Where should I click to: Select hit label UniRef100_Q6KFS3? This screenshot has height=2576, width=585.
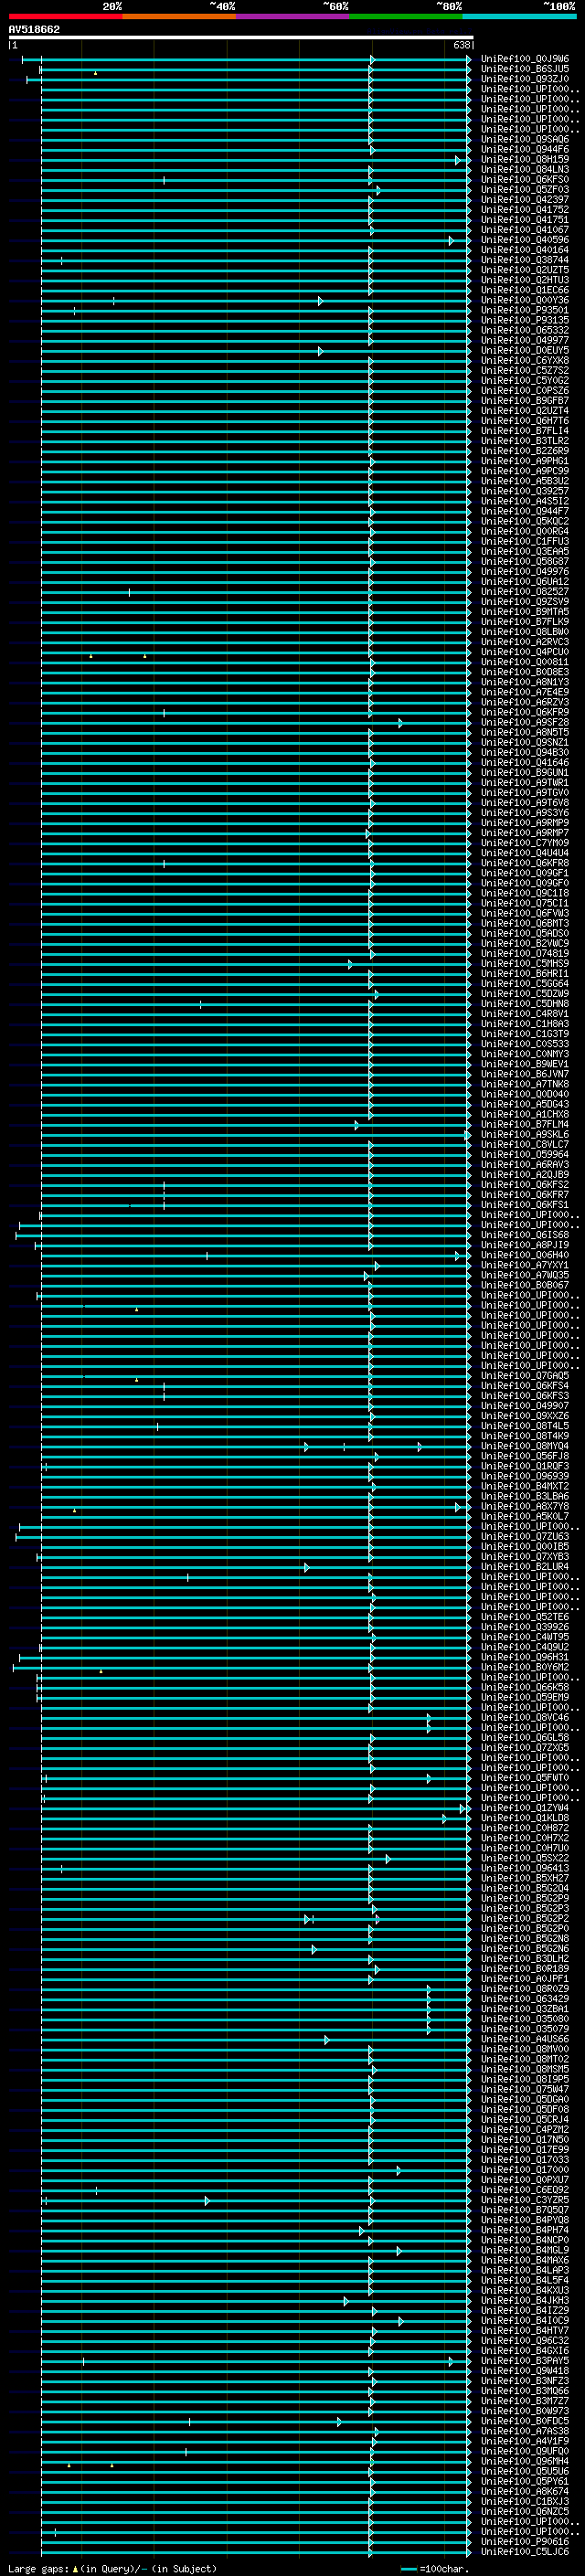click(525, 1396)
